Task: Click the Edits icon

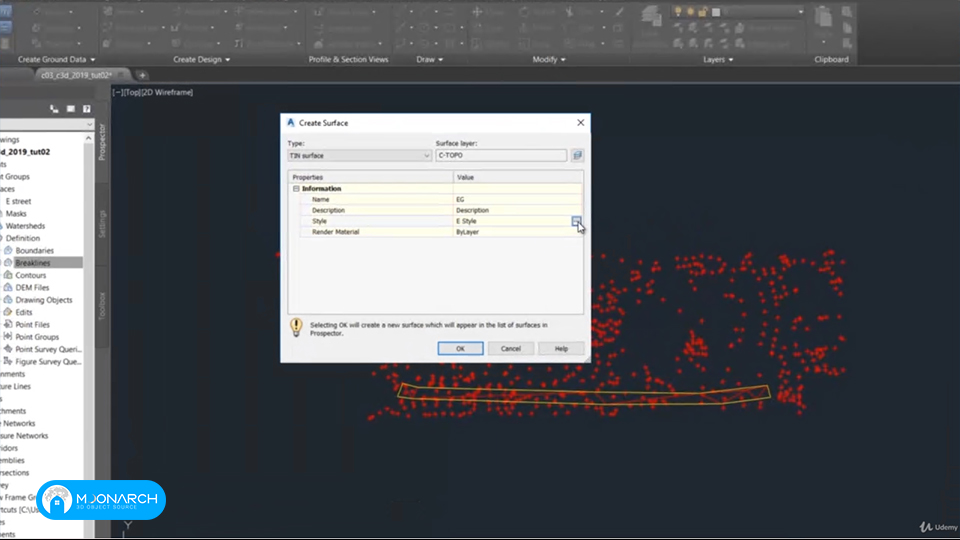Action: [8, 312]
